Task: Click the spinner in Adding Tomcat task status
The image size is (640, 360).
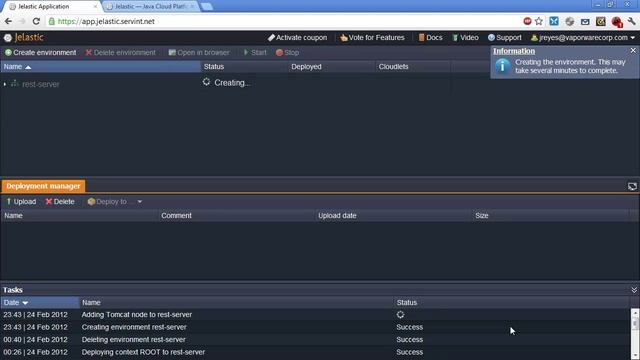Action: point(400,315)
